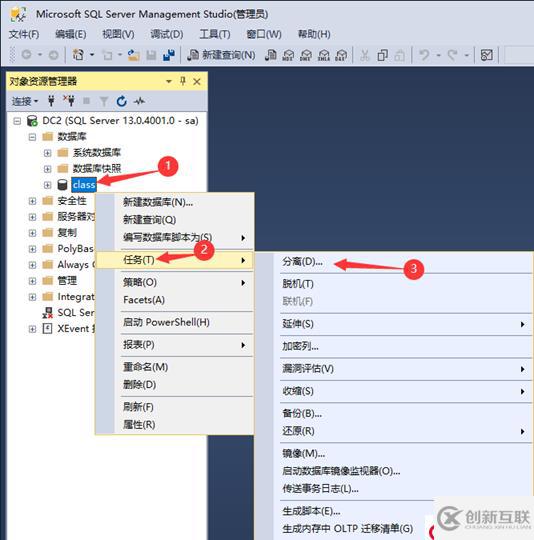
Task: Pin the Object Explorer panel
Action: 183,81
